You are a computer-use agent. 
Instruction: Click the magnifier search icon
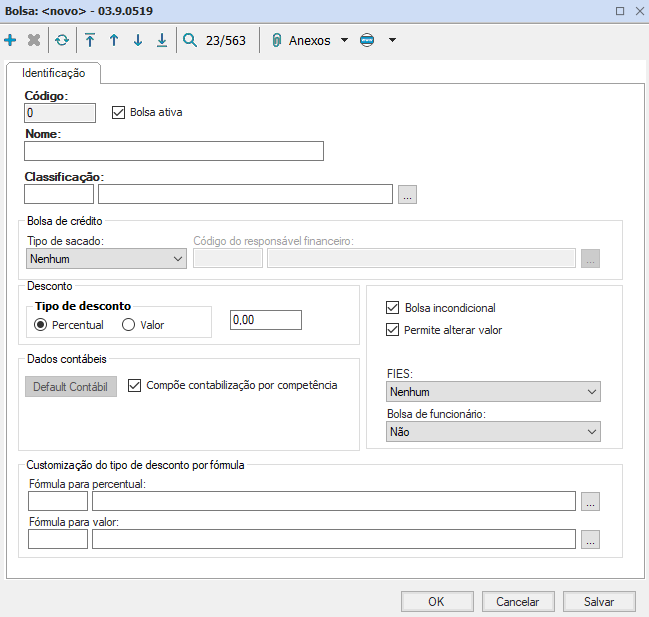[191, 41]
